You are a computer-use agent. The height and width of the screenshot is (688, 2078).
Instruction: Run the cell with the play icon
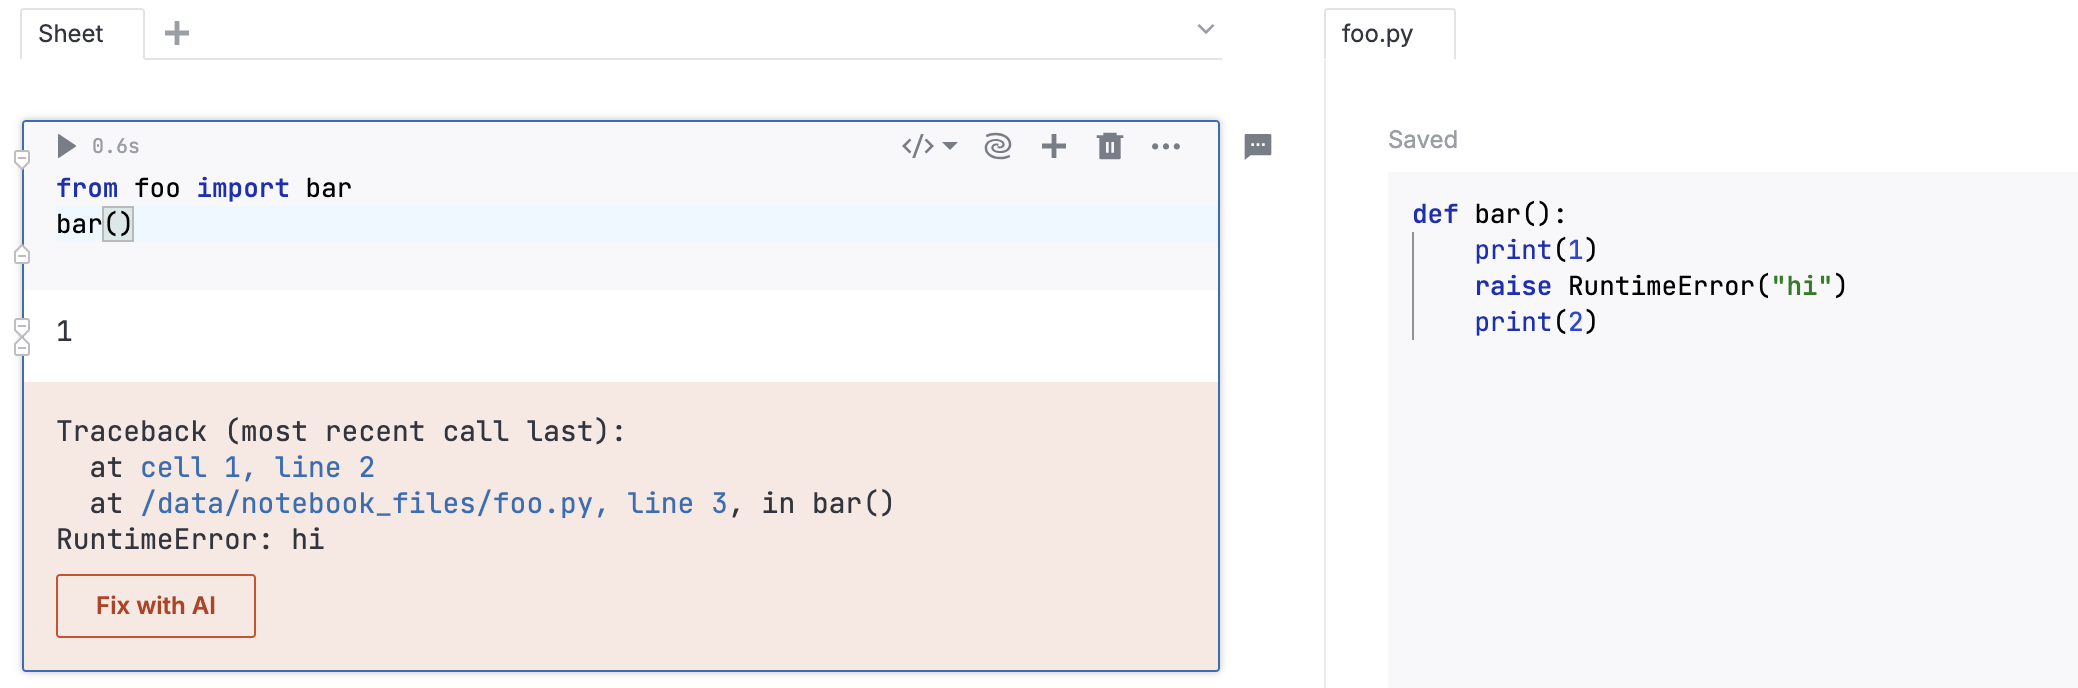pos(66,146)
